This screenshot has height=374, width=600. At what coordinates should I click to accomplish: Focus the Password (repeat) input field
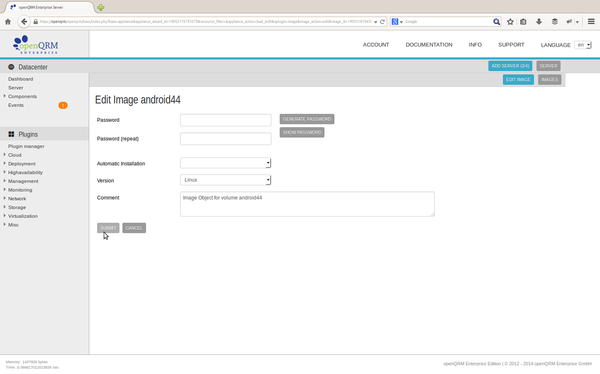225,139
